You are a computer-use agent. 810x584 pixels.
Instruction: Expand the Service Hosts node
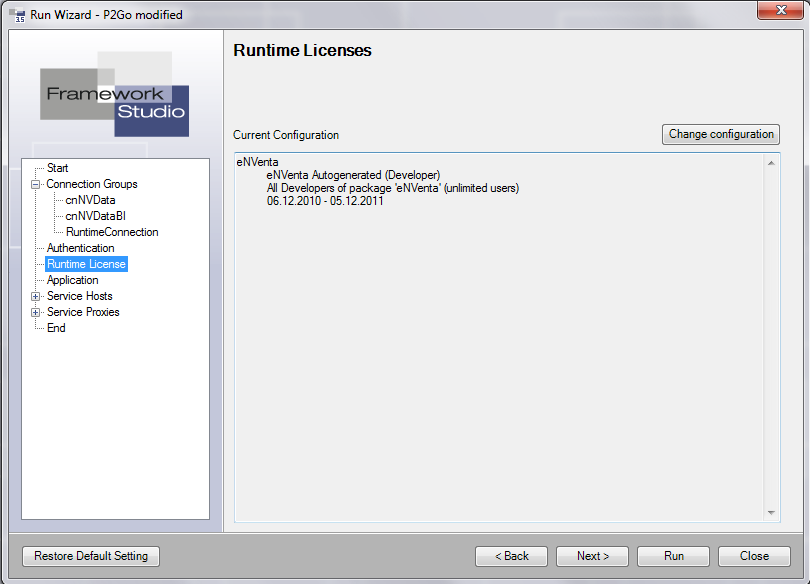pyautogui.click(x=35, y=296)
